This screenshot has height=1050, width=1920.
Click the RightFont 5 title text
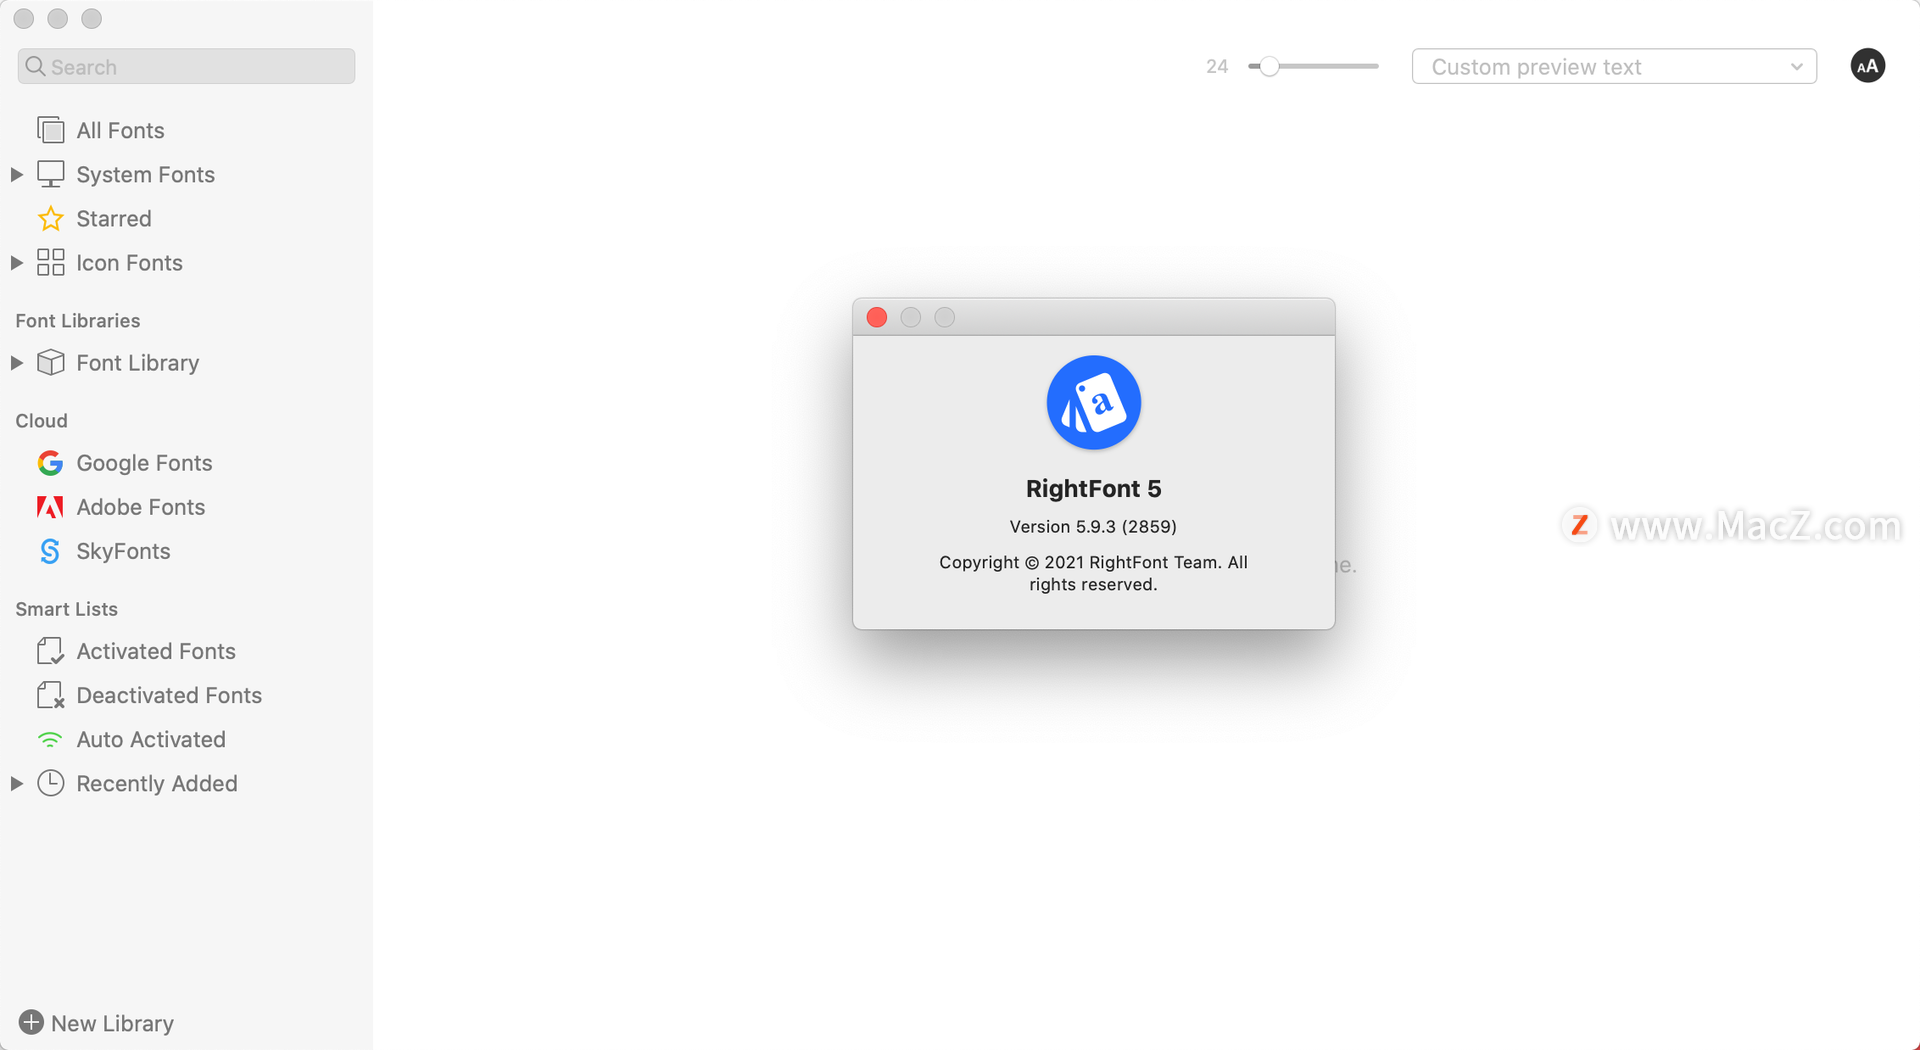pos(1093,488)
